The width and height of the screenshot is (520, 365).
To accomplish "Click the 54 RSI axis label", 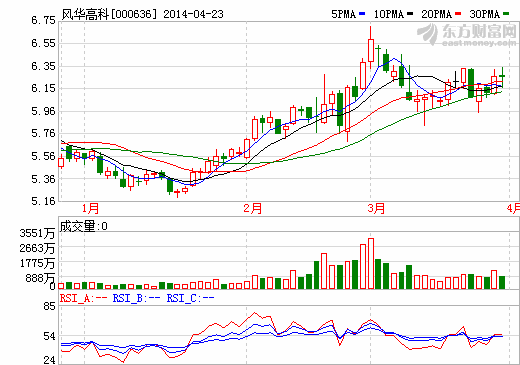I will [49, 336].
